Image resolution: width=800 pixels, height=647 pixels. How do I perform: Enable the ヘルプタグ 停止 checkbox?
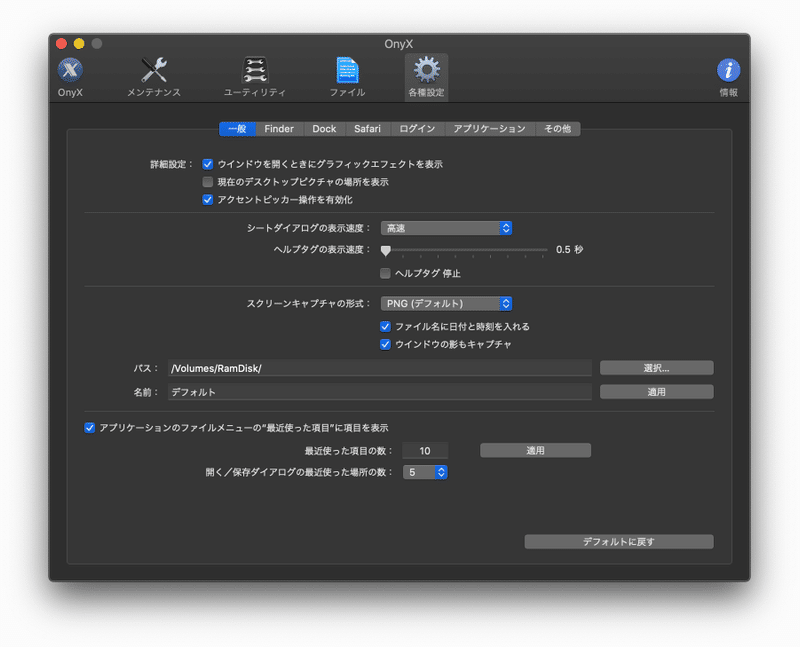385,273
